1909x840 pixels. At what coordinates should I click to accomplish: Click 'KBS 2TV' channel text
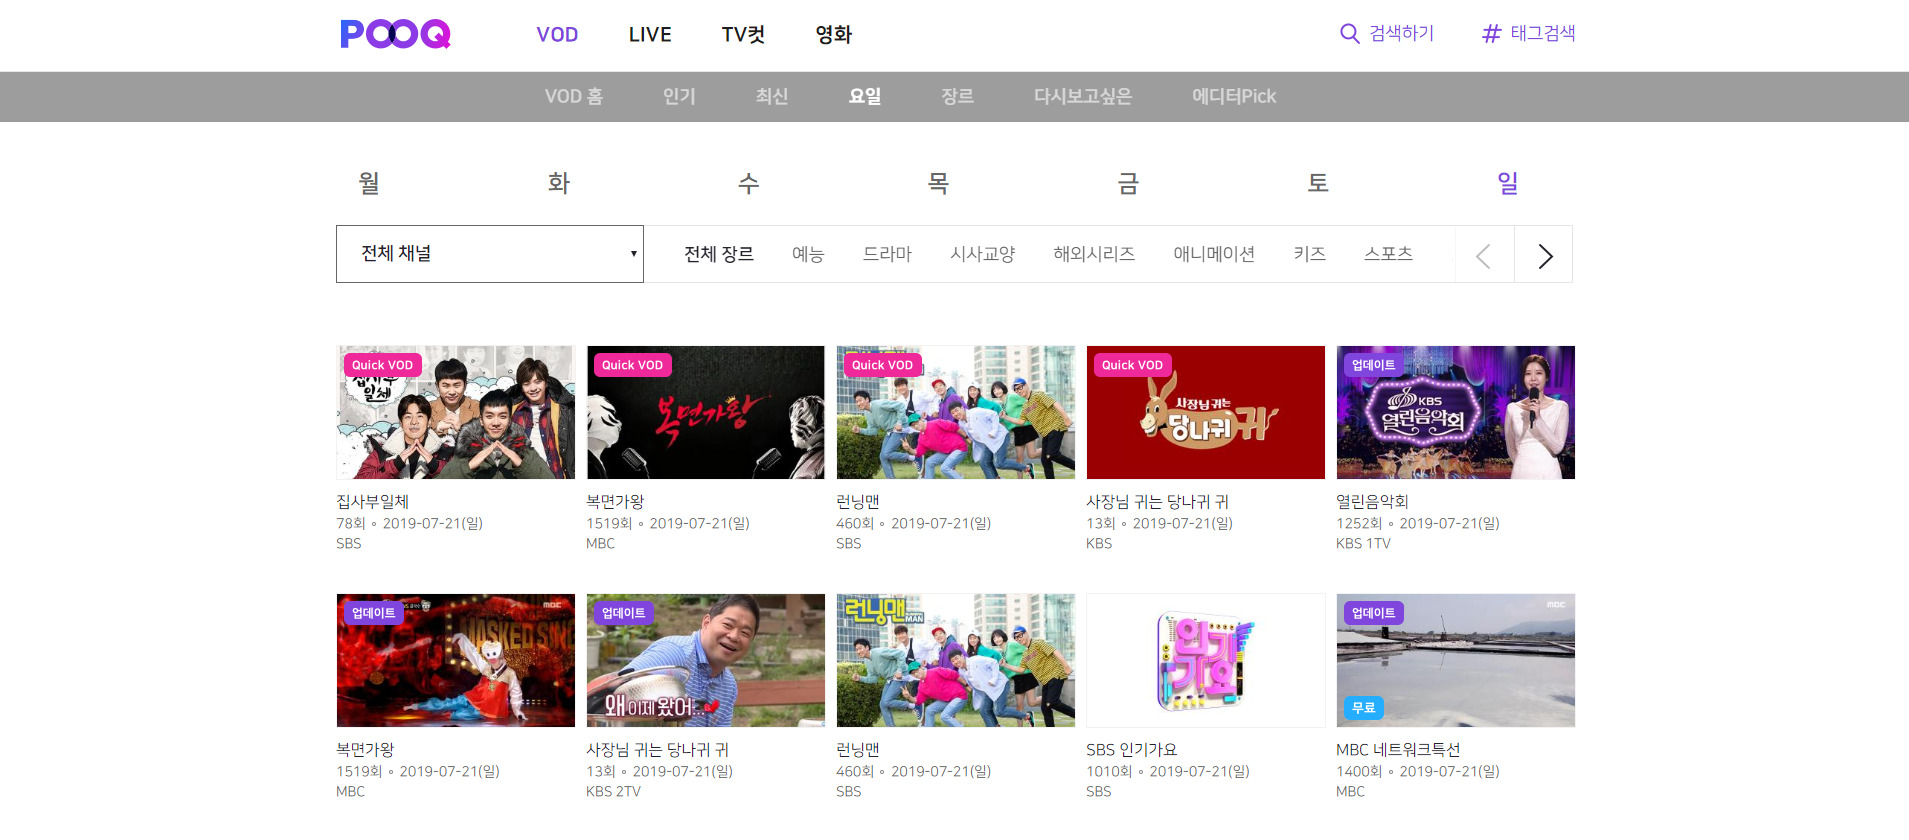point(613,792)
